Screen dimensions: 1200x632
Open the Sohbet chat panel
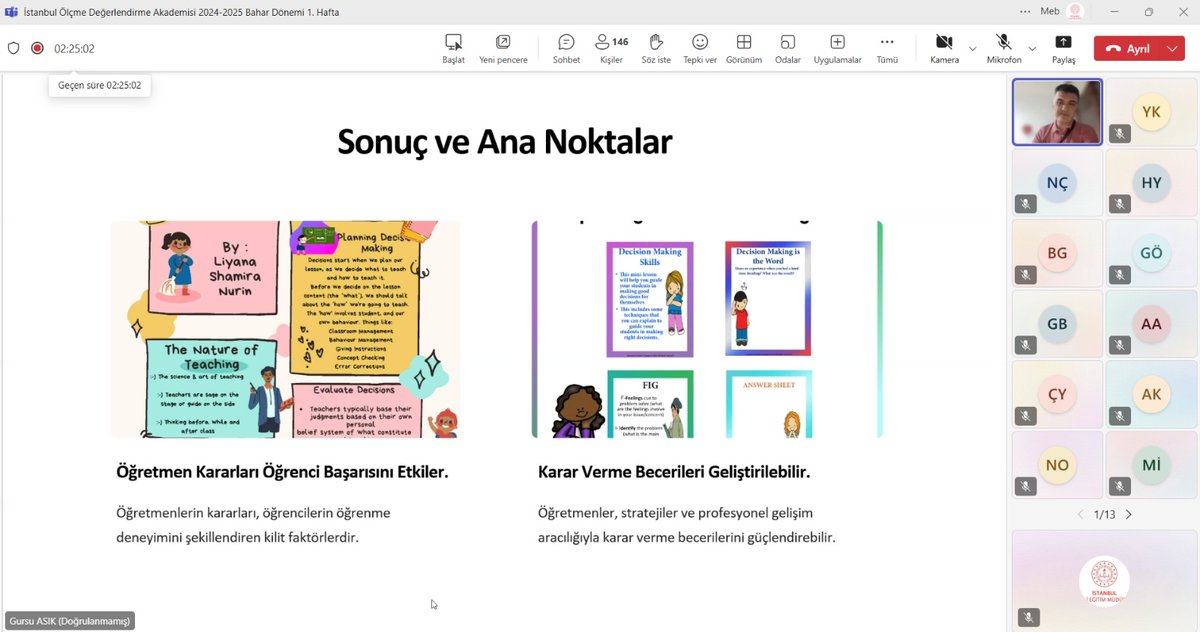tap(566, 48)
